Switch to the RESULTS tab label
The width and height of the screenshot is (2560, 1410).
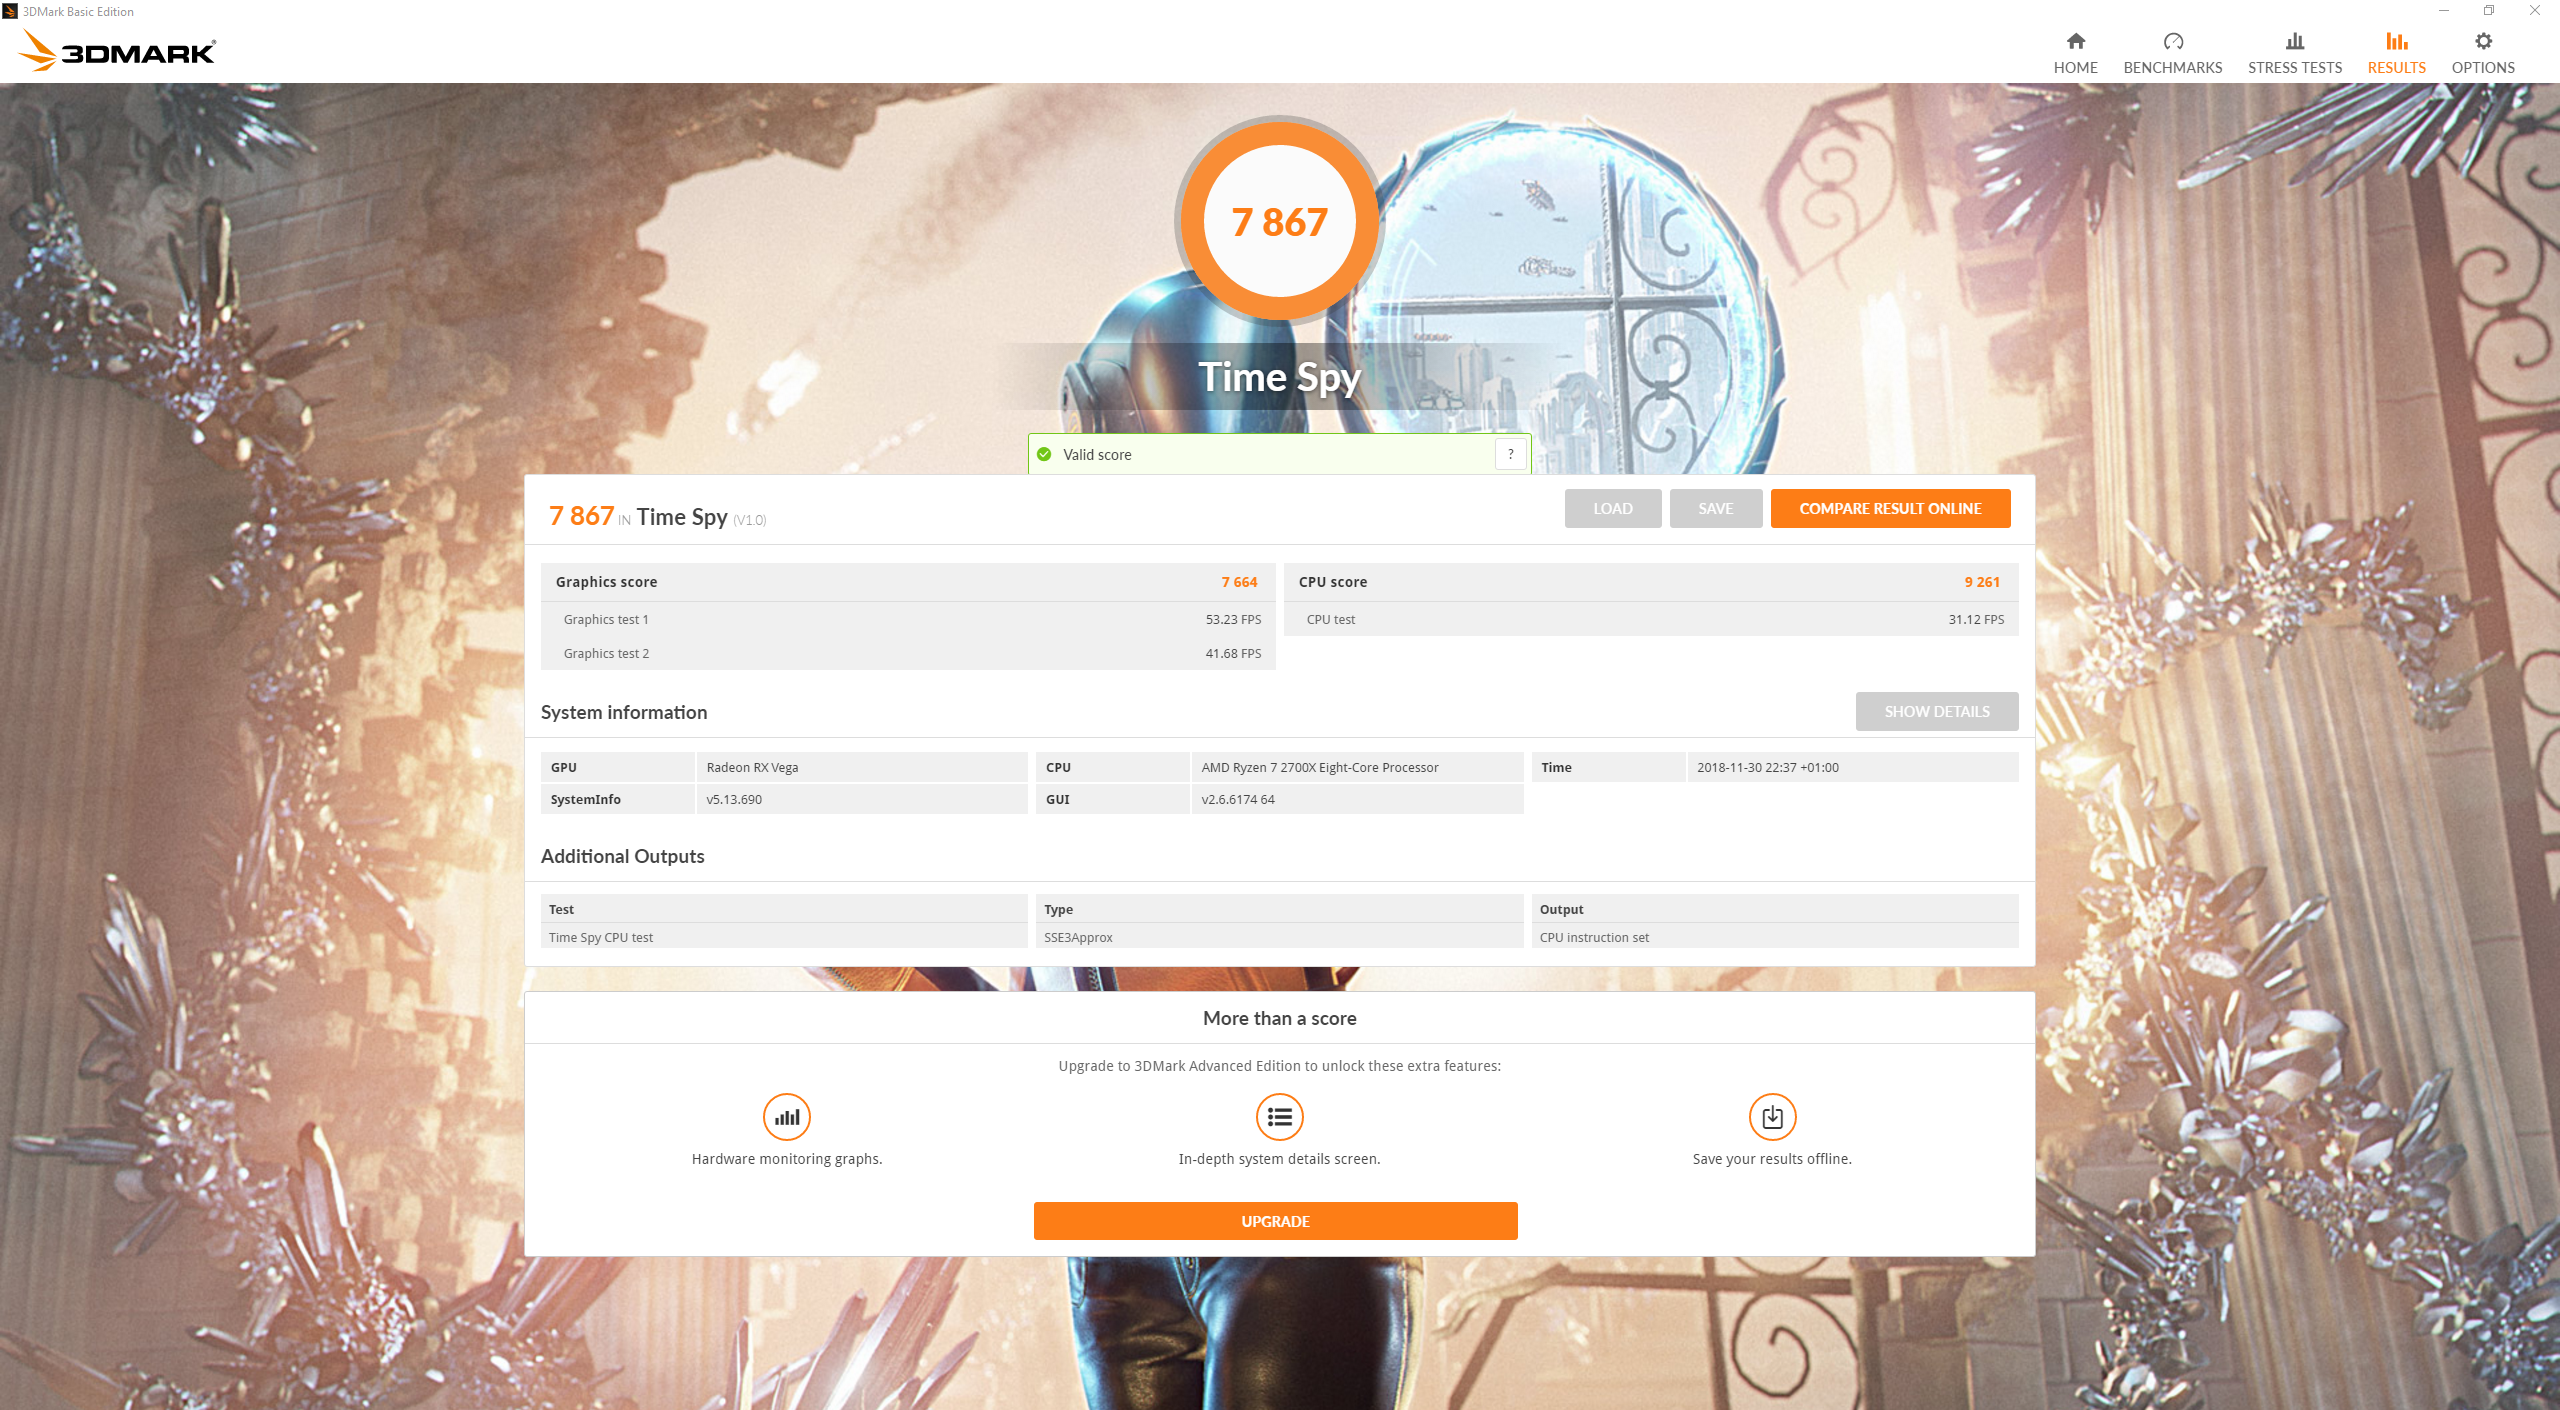[2396, 68]
